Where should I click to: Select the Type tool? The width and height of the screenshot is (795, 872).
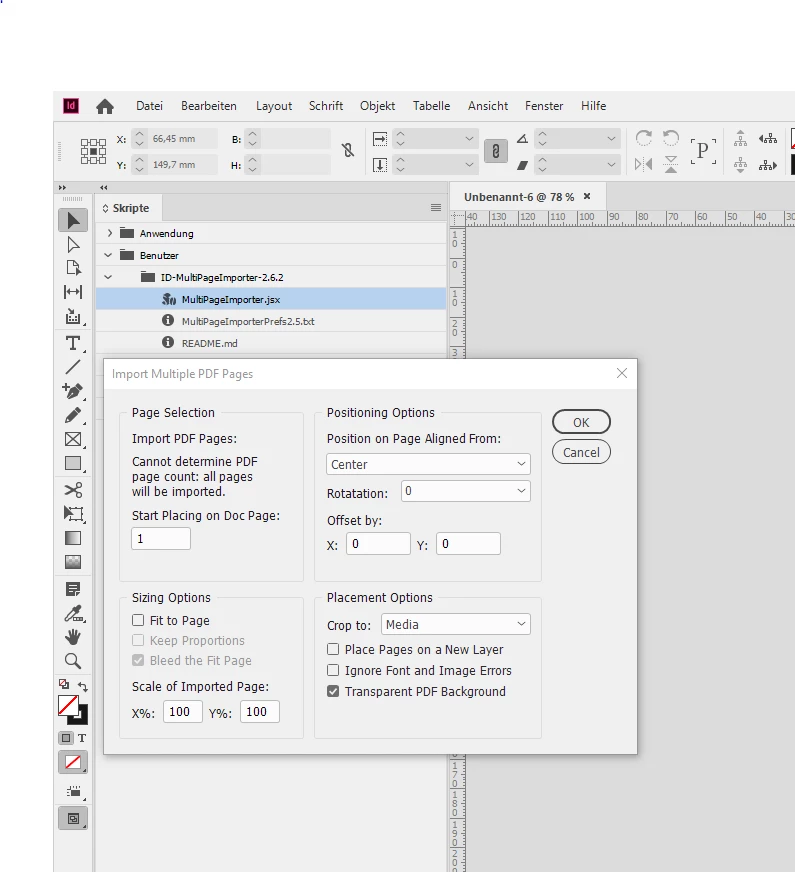click(73, 343)
